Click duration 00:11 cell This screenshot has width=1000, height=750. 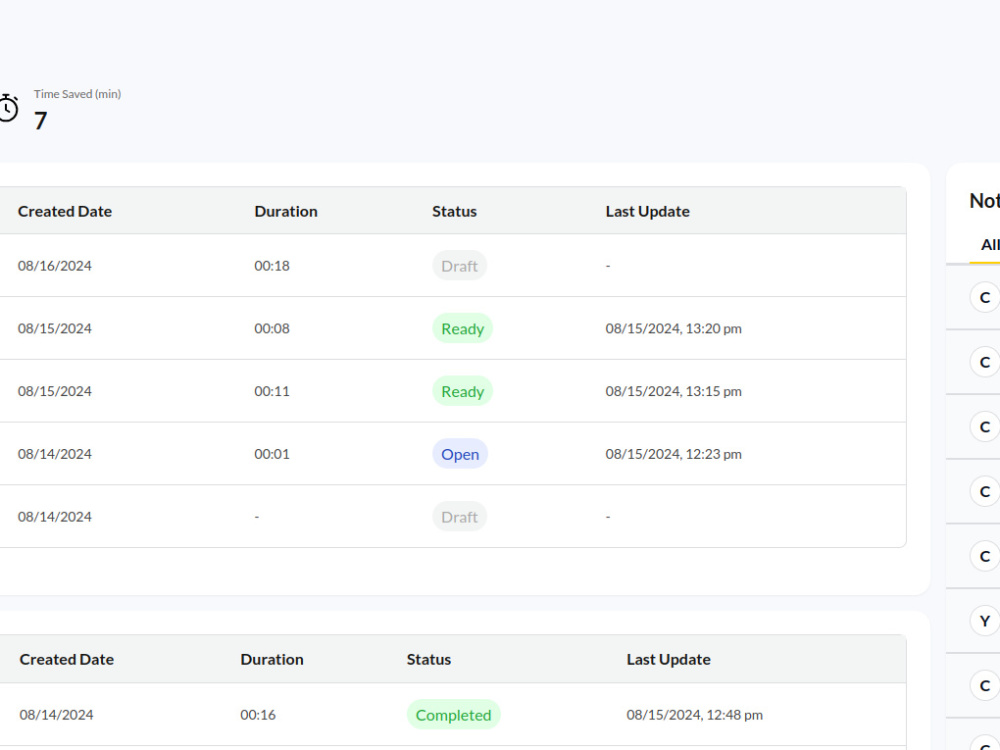tap(272, 391)
